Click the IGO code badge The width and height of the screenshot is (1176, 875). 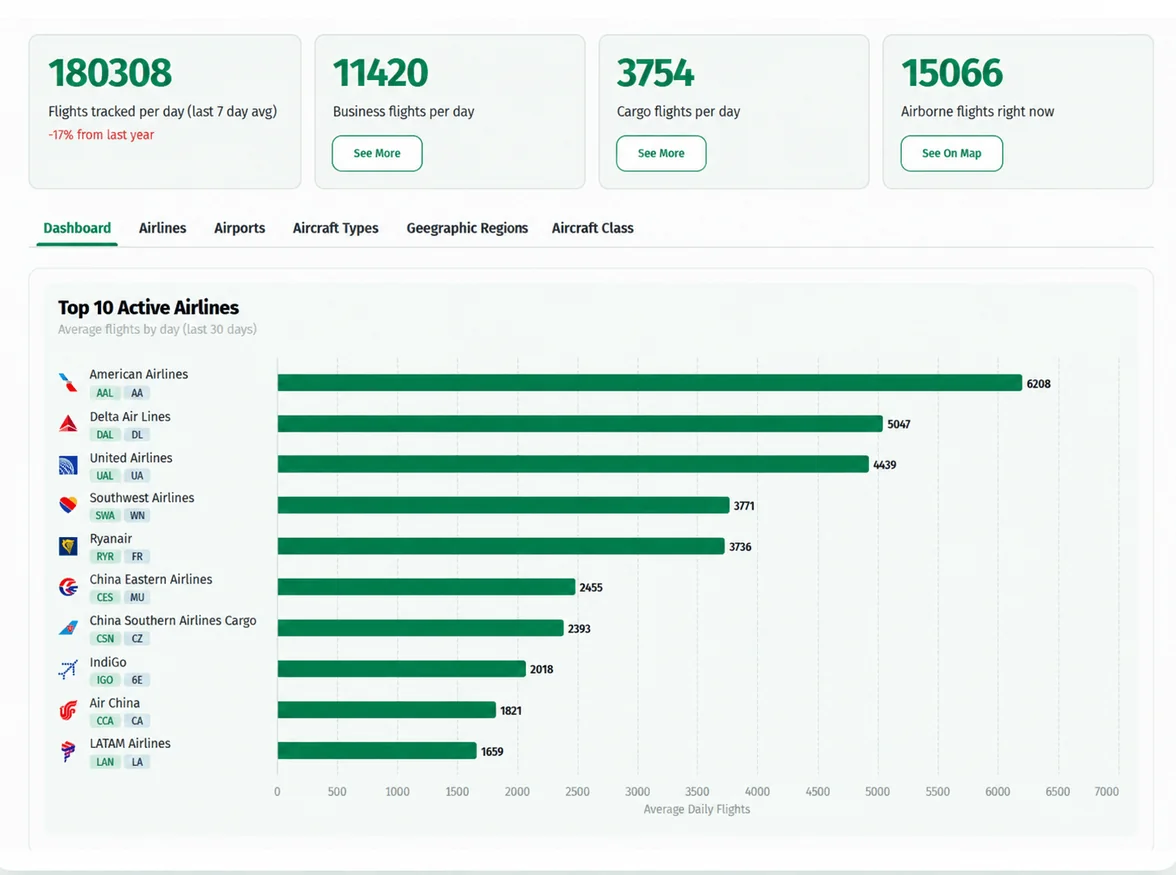point(105,680)
